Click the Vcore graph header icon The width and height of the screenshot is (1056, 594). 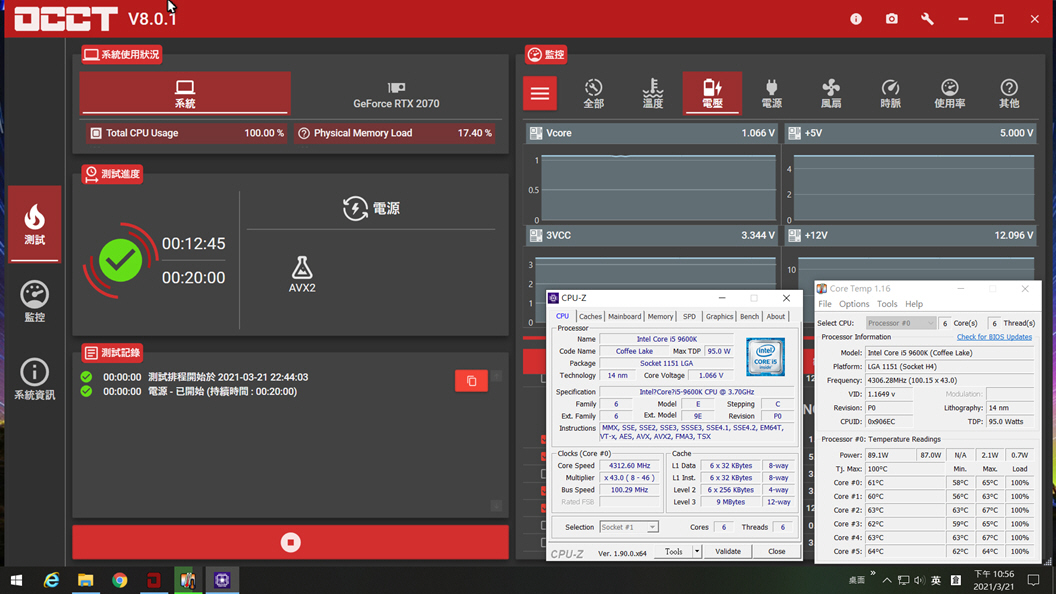(535, 133)
